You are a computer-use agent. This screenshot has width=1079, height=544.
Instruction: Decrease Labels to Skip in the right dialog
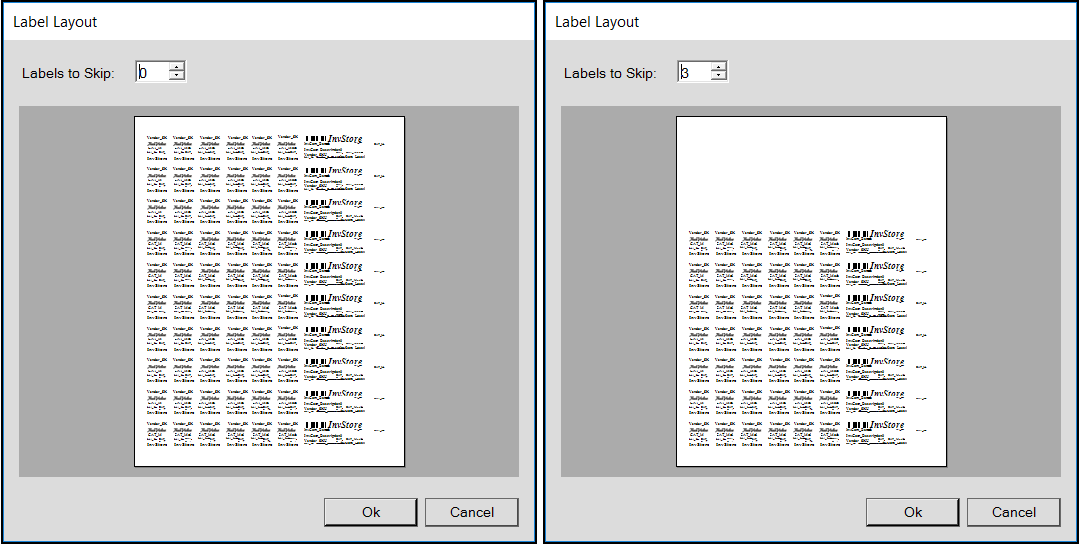pos(719,76)
